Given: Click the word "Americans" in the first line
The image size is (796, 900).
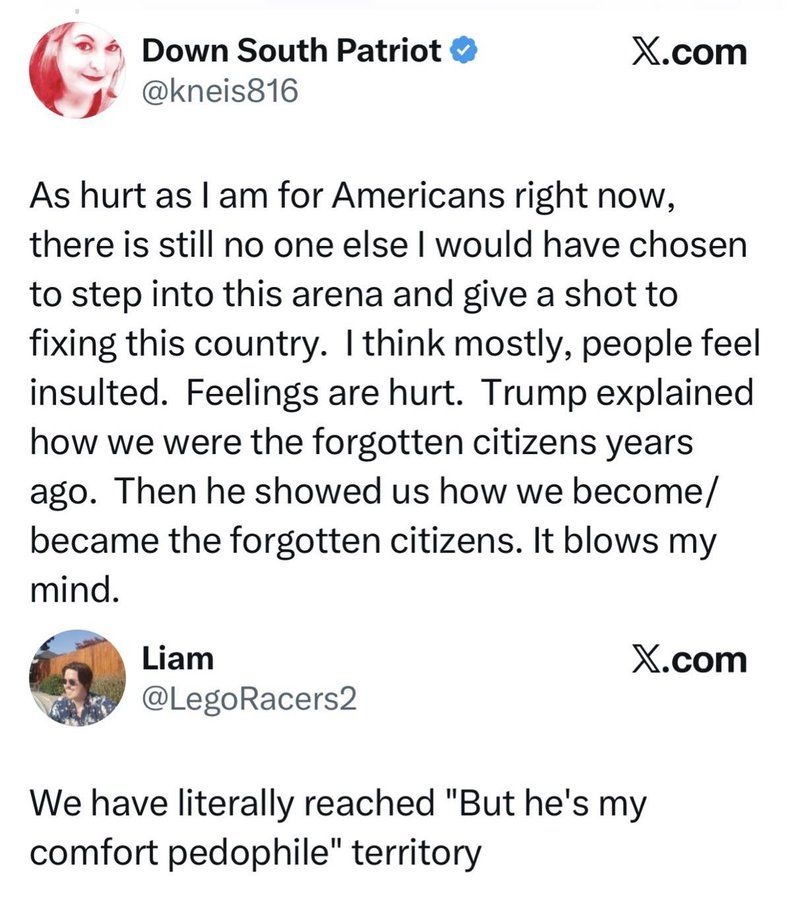Looking at the screenshot, I should point(418,196).
